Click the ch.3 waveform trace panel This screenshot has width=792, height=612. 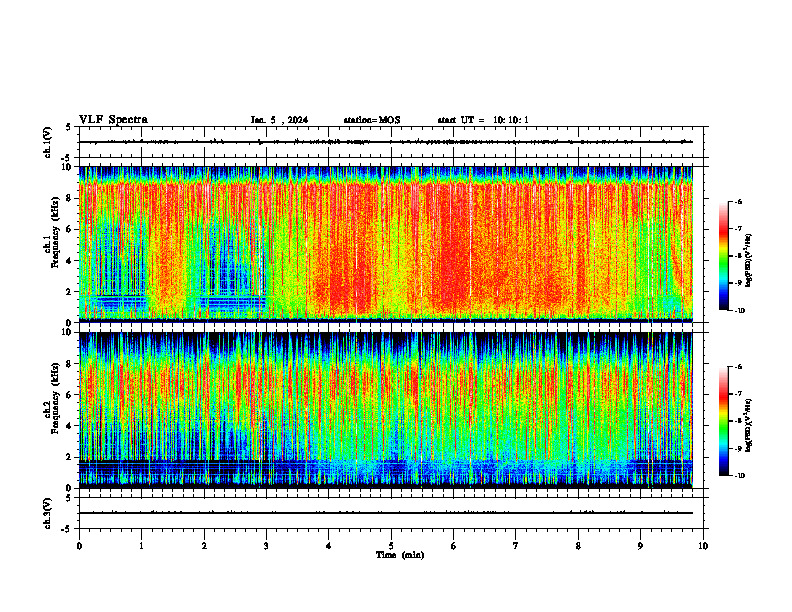pos(391,513)
